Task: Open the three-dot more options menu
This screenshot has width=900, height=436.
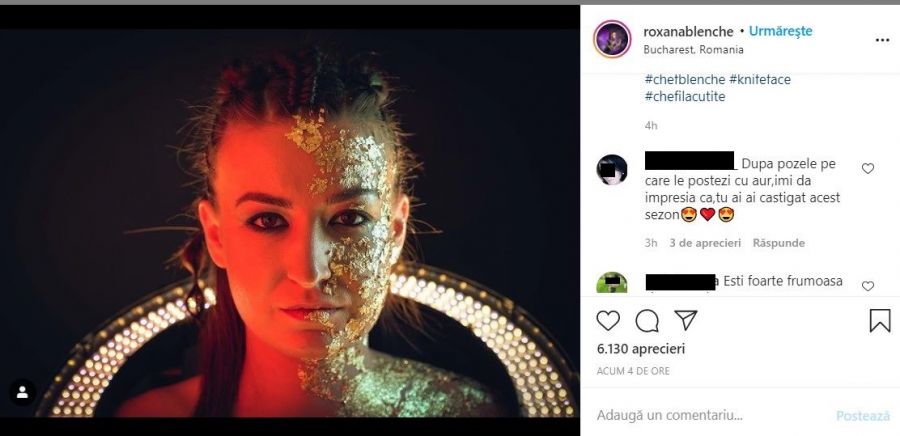Action: click(x=882, y=40)
